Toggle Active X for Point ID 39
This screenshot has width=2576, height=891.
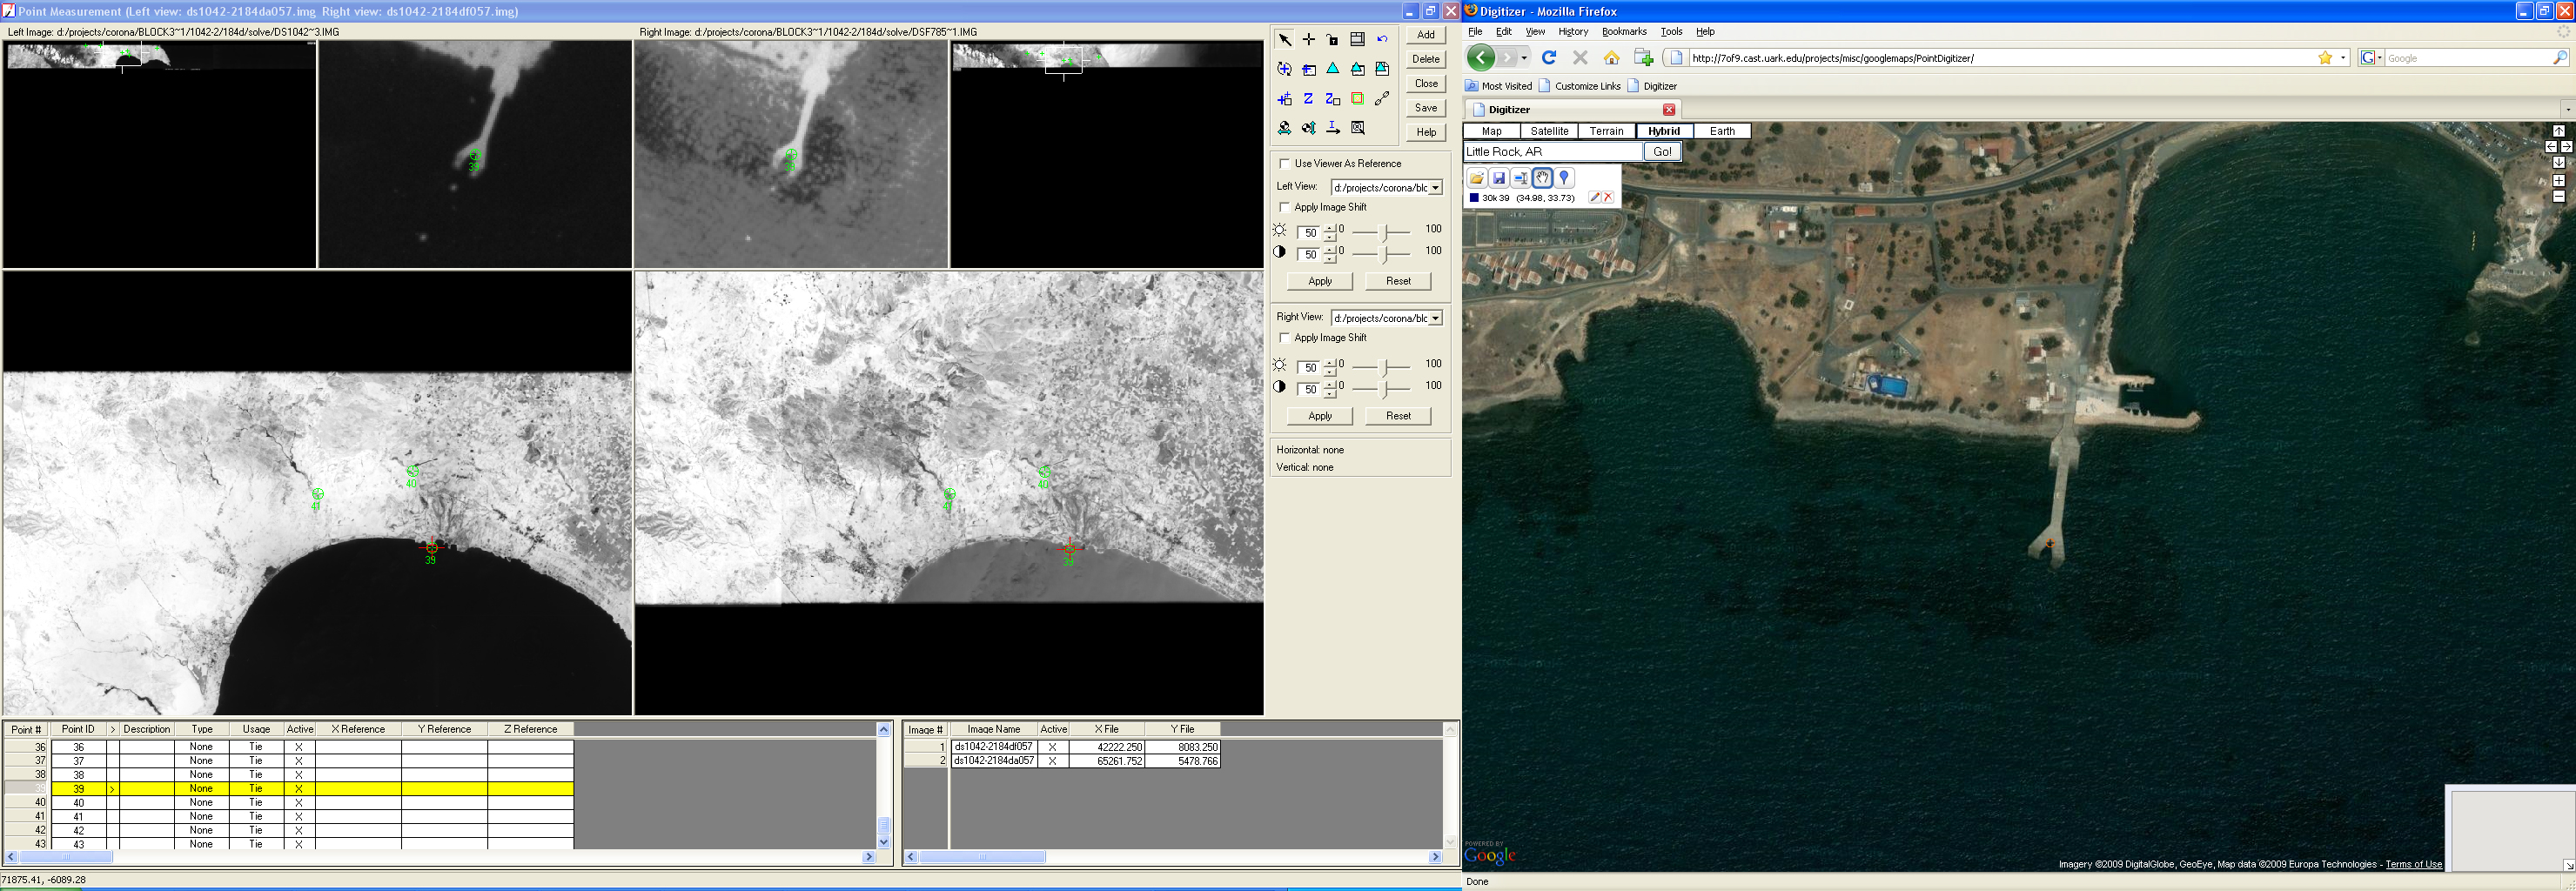tap(299, 789)
